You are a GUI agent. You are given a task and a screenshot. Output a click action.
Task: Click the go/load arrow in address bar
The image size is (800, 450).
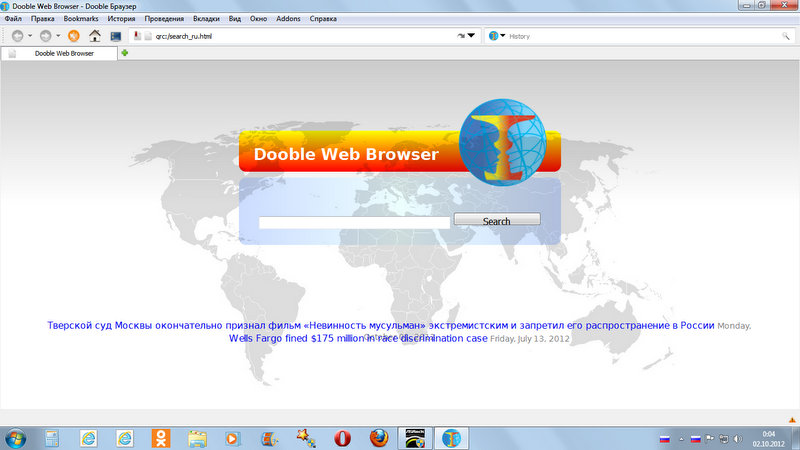tap(461, 36)
